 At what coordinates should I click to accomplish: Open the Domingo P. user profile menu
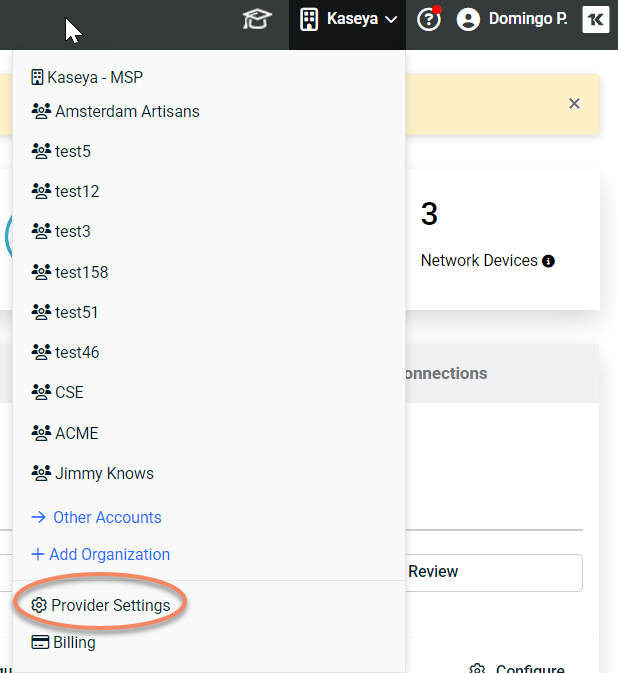click(x=512, y=19)
